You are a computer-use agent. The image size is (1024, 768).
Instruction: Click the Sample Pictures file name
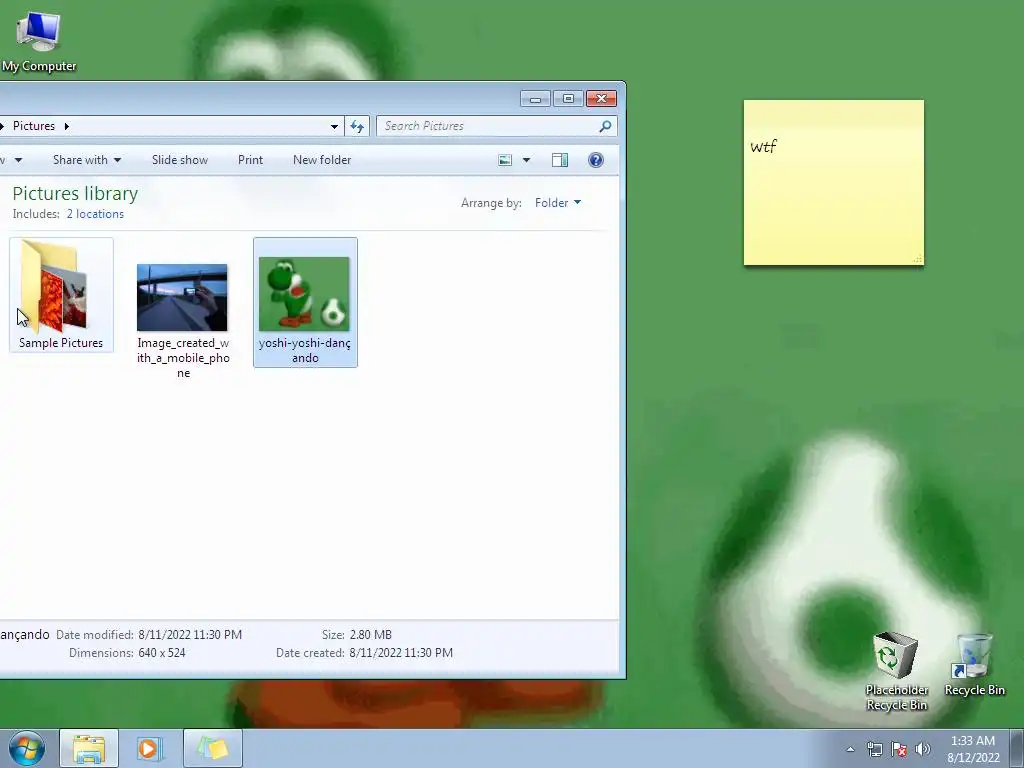(61, 343)
